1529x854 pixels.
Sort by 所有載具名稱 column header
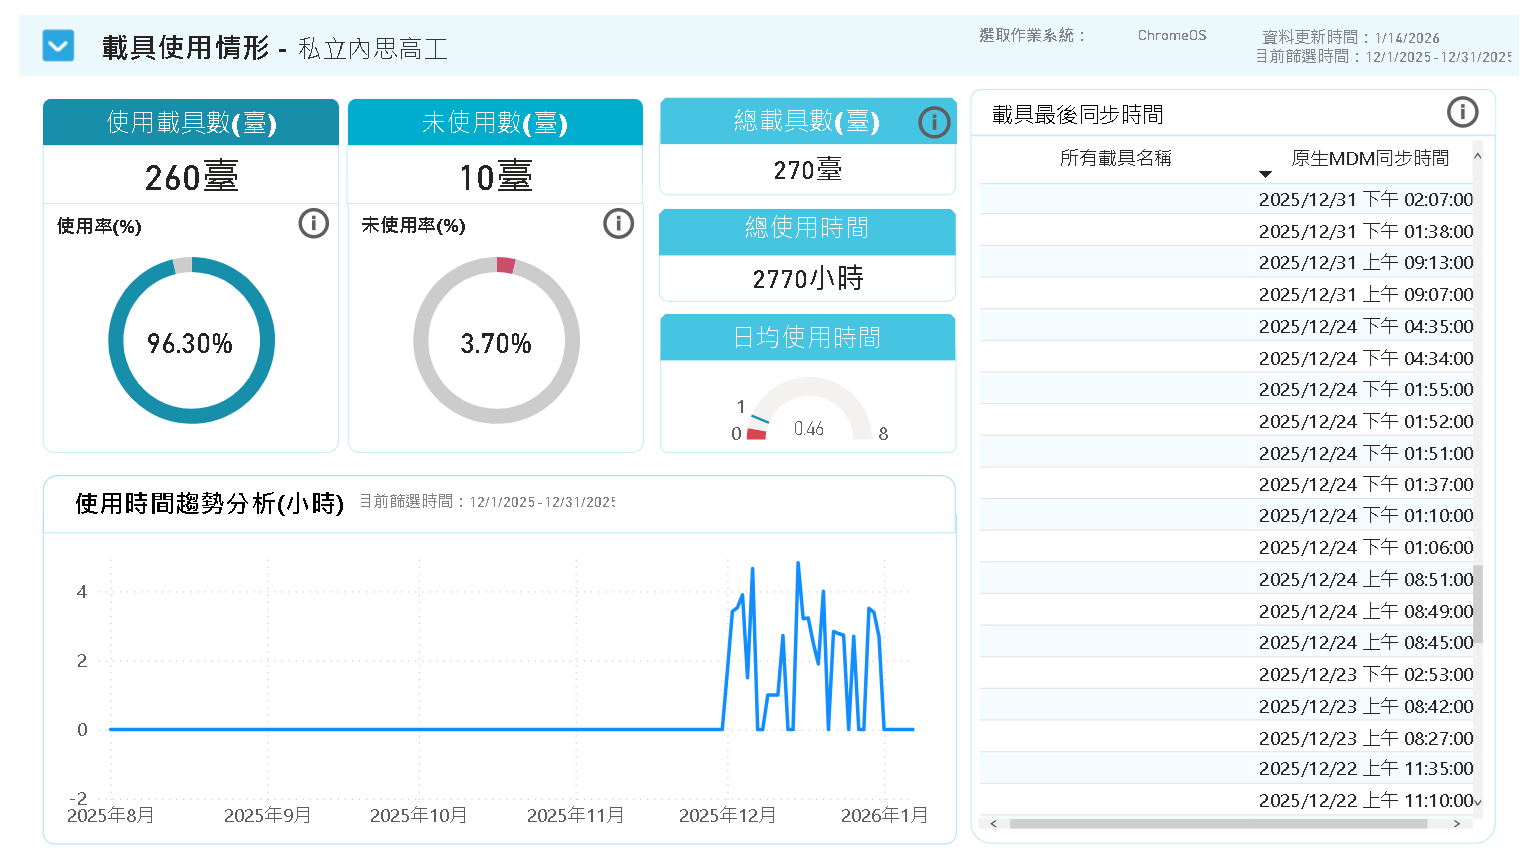pyautogui.click(x=1115, y=158)
